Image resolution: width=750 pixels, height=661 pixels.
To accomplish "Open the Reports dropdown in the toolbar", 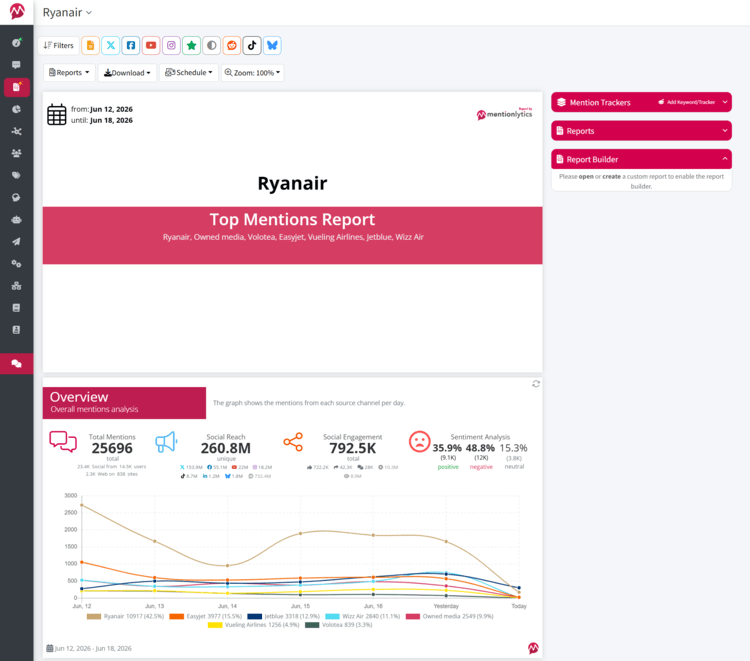I will pos(69,73).
